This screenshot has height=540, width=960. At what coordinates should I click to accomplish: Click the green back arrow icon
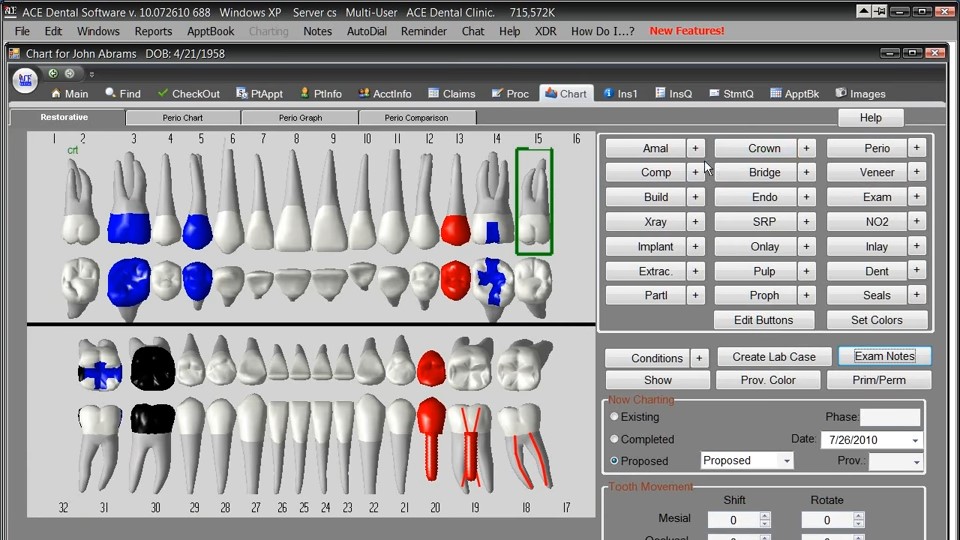[x=53, y=73]
